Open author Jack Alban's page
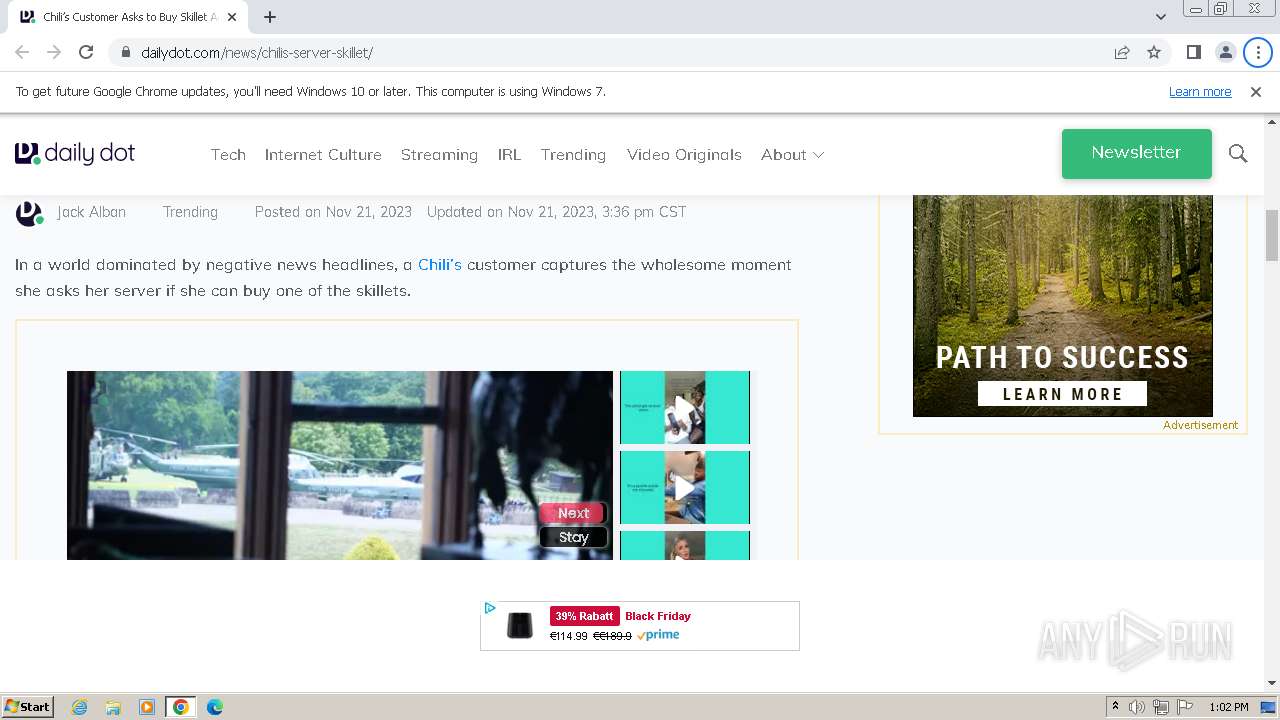The height and width of the screenshot is (720, 1280). tap(91, 212)
